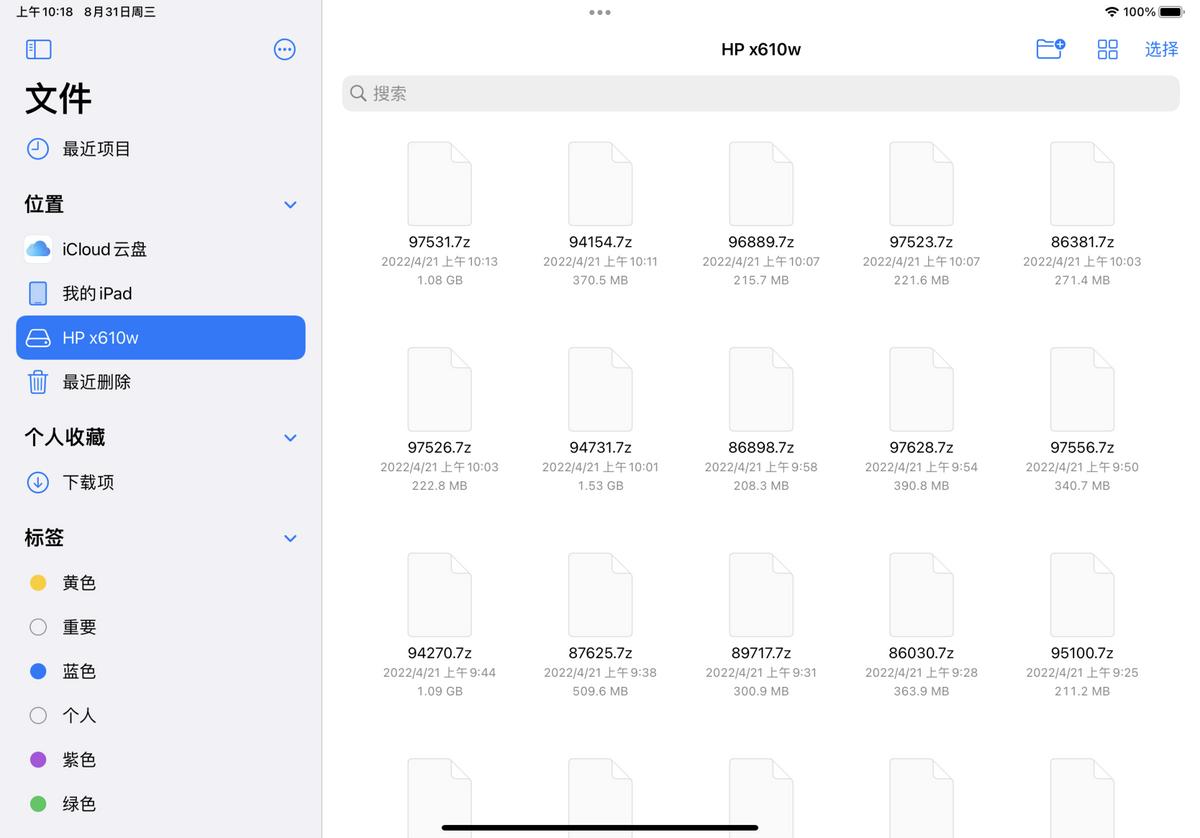Tap the 选择 button
Image resolution: width=1200 pixels, height=838 pixels.
coord(1161,48)
